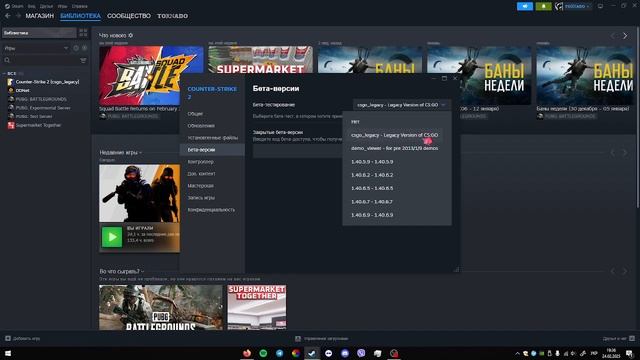Open the downloads manager link

pyautogui.click(x=322, y=338)
